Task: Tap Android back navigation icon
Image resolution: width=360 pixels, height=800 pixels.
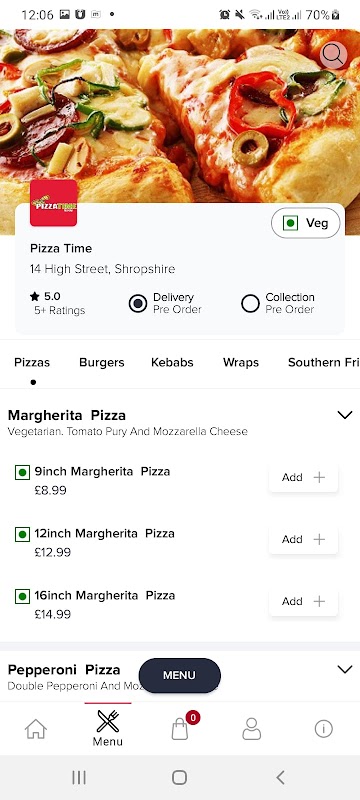Action: (x=280, y=777)
